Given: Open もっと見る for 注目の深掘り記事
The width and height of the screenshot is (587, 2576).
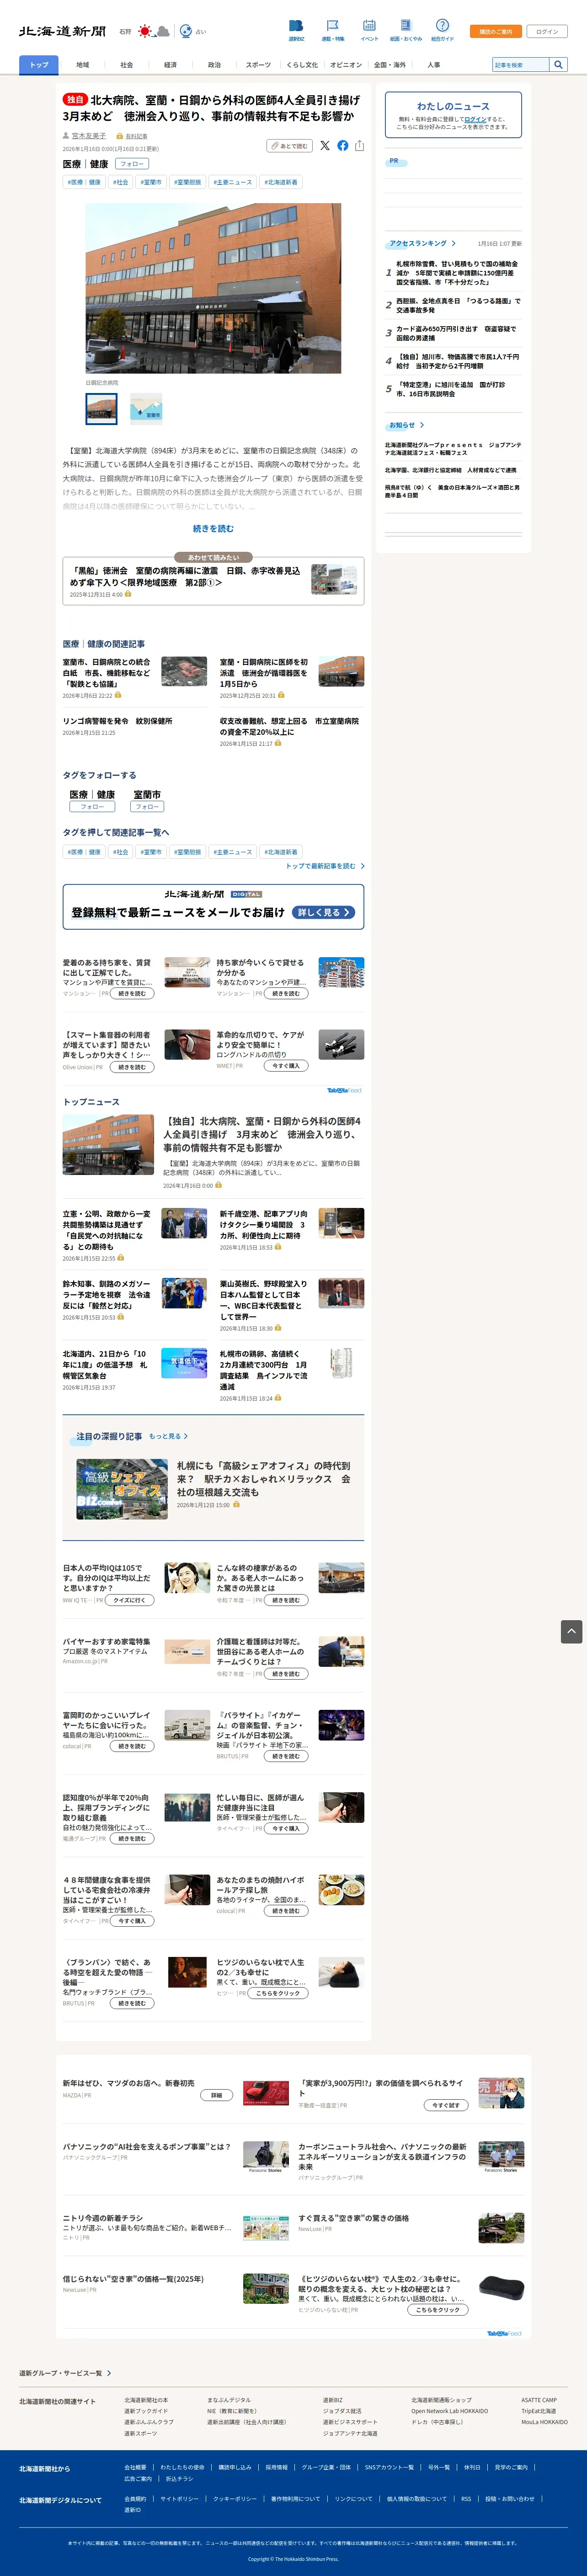Looking at the screenshot, I should point(168,1436).
